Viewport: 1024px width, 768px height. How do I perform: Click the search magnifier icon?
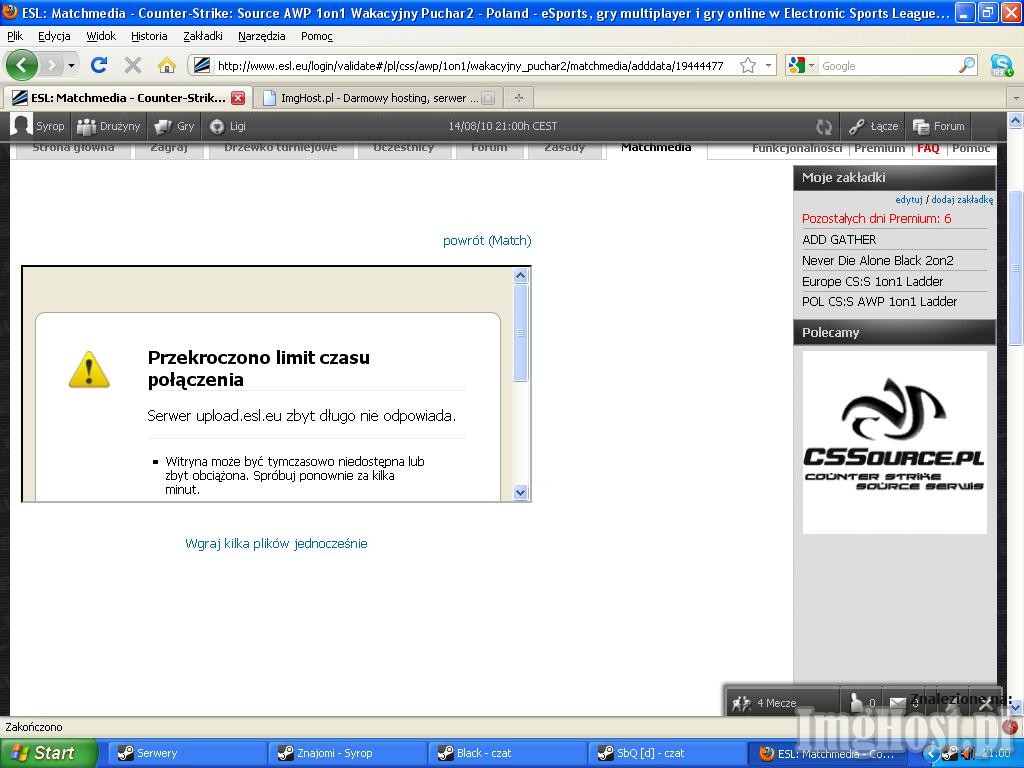pyautogui.click(x=967, y=65)
